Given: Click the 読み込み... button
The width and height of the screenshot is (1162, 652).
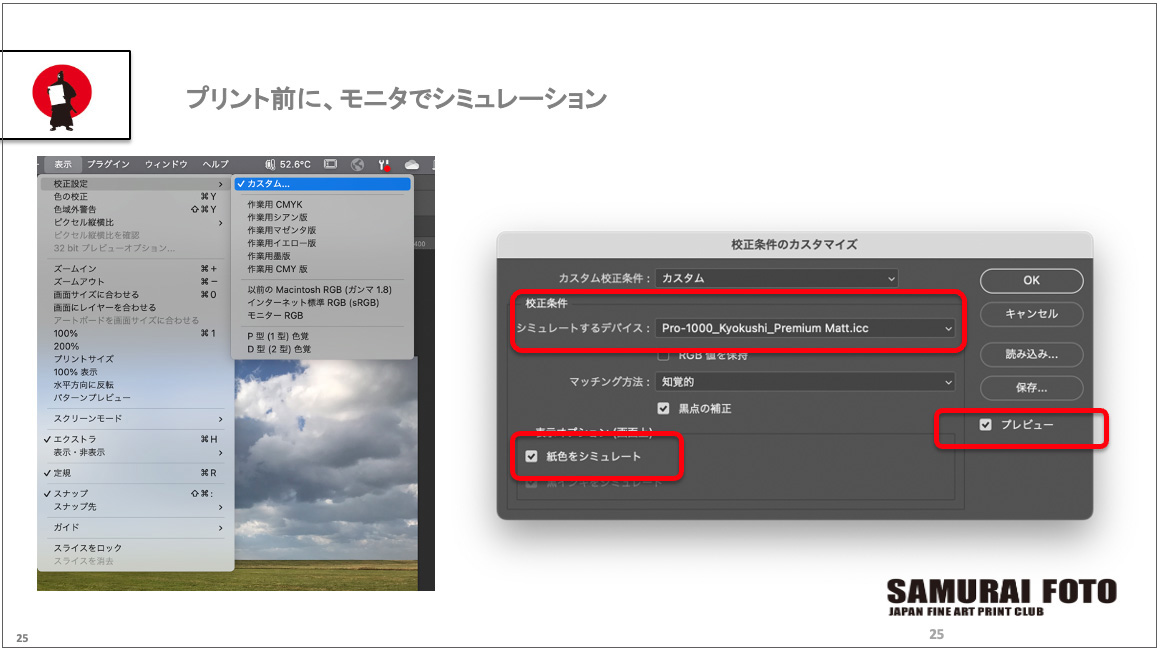Looking at the screenshot, I should coord(1031,354).
